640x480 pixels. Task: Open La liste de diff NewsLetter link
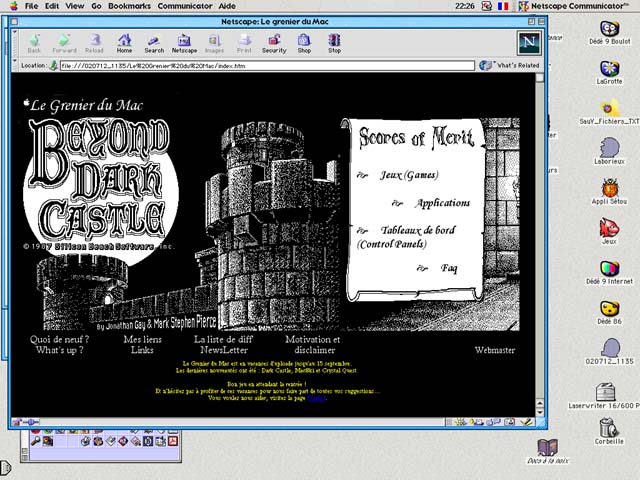[x=223, y=344]
